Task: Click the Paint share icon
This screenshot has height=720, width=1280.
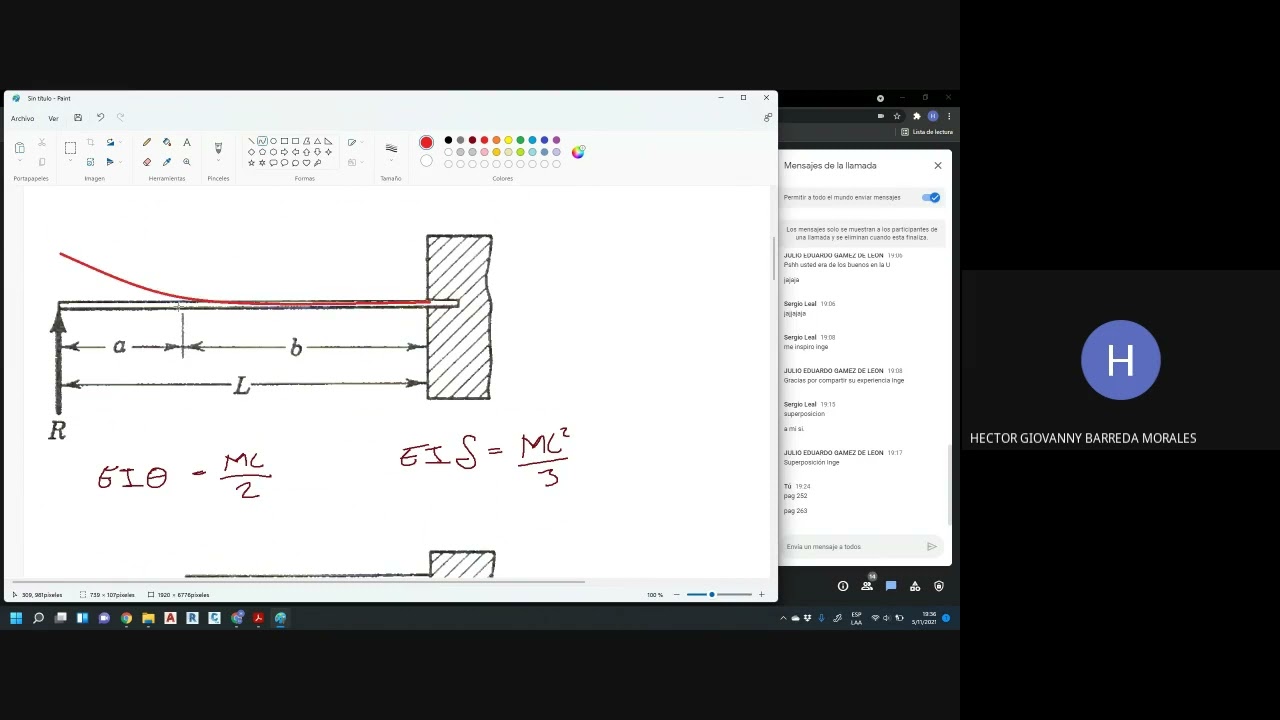Action: (x=768, y=118)
